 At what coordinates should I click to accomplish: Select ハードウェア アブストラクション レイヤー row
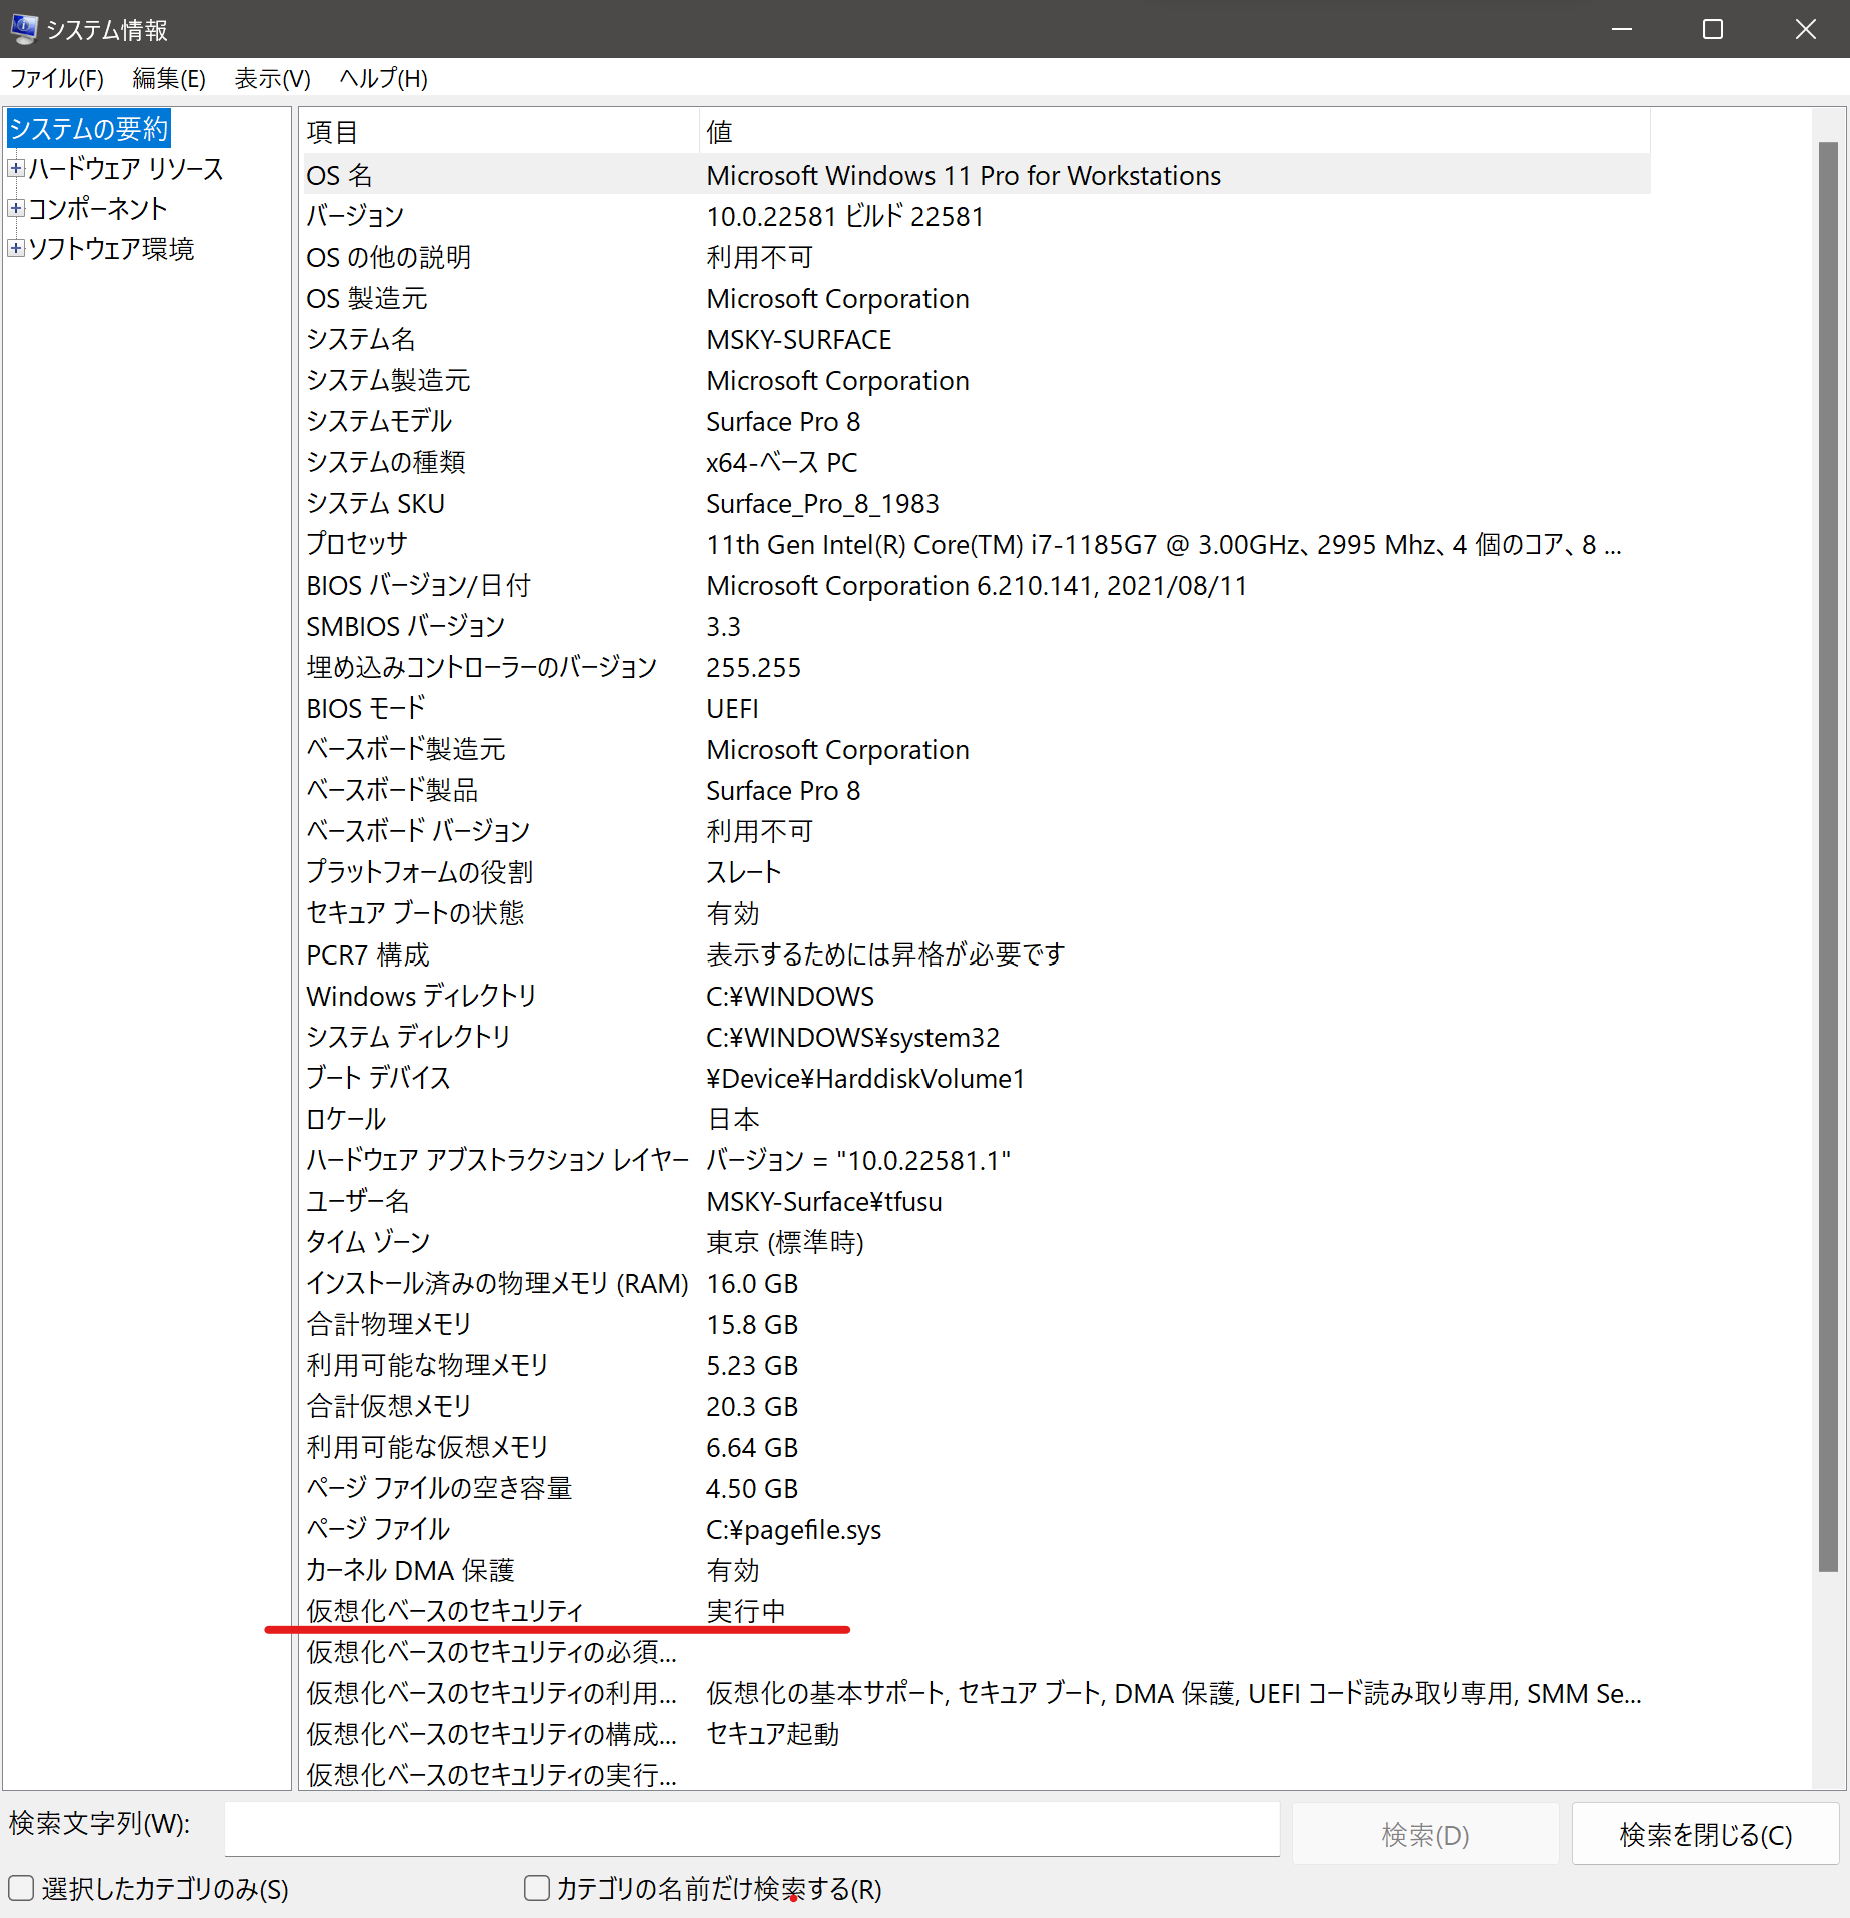point(975,1160)
